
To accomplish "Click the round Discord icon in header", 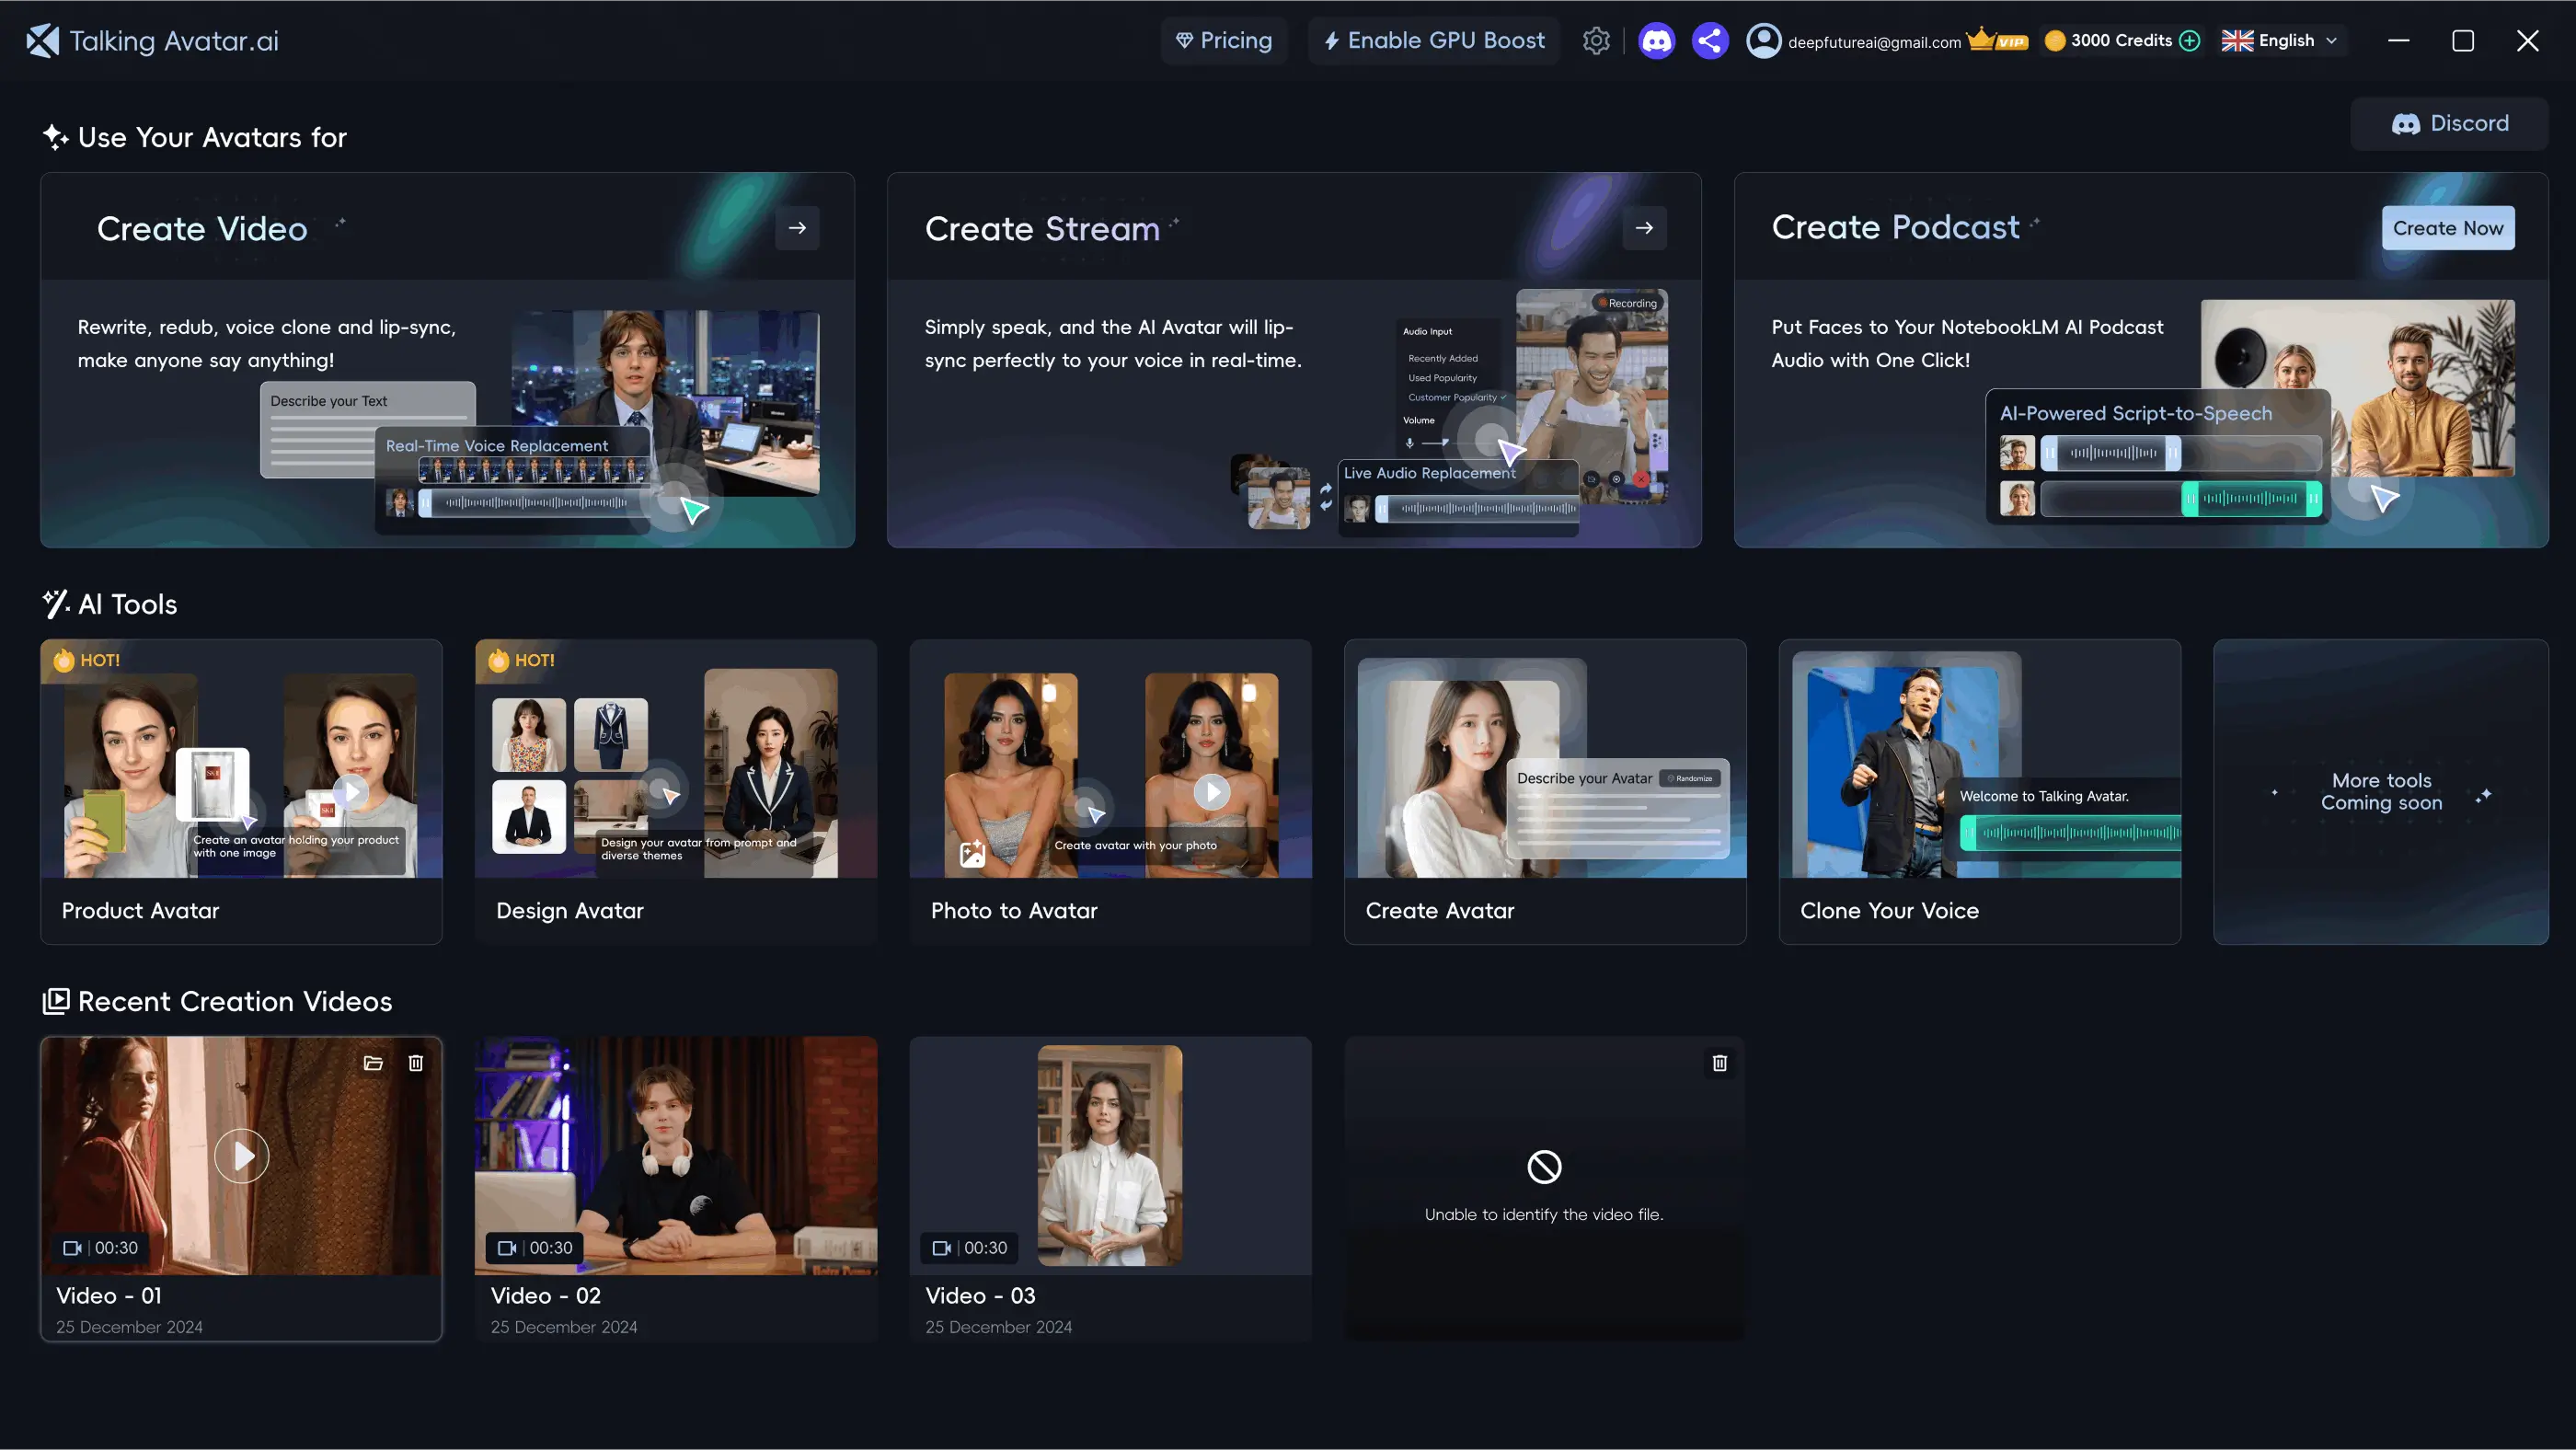I will pyautogui.click(x=1656, y=41).
